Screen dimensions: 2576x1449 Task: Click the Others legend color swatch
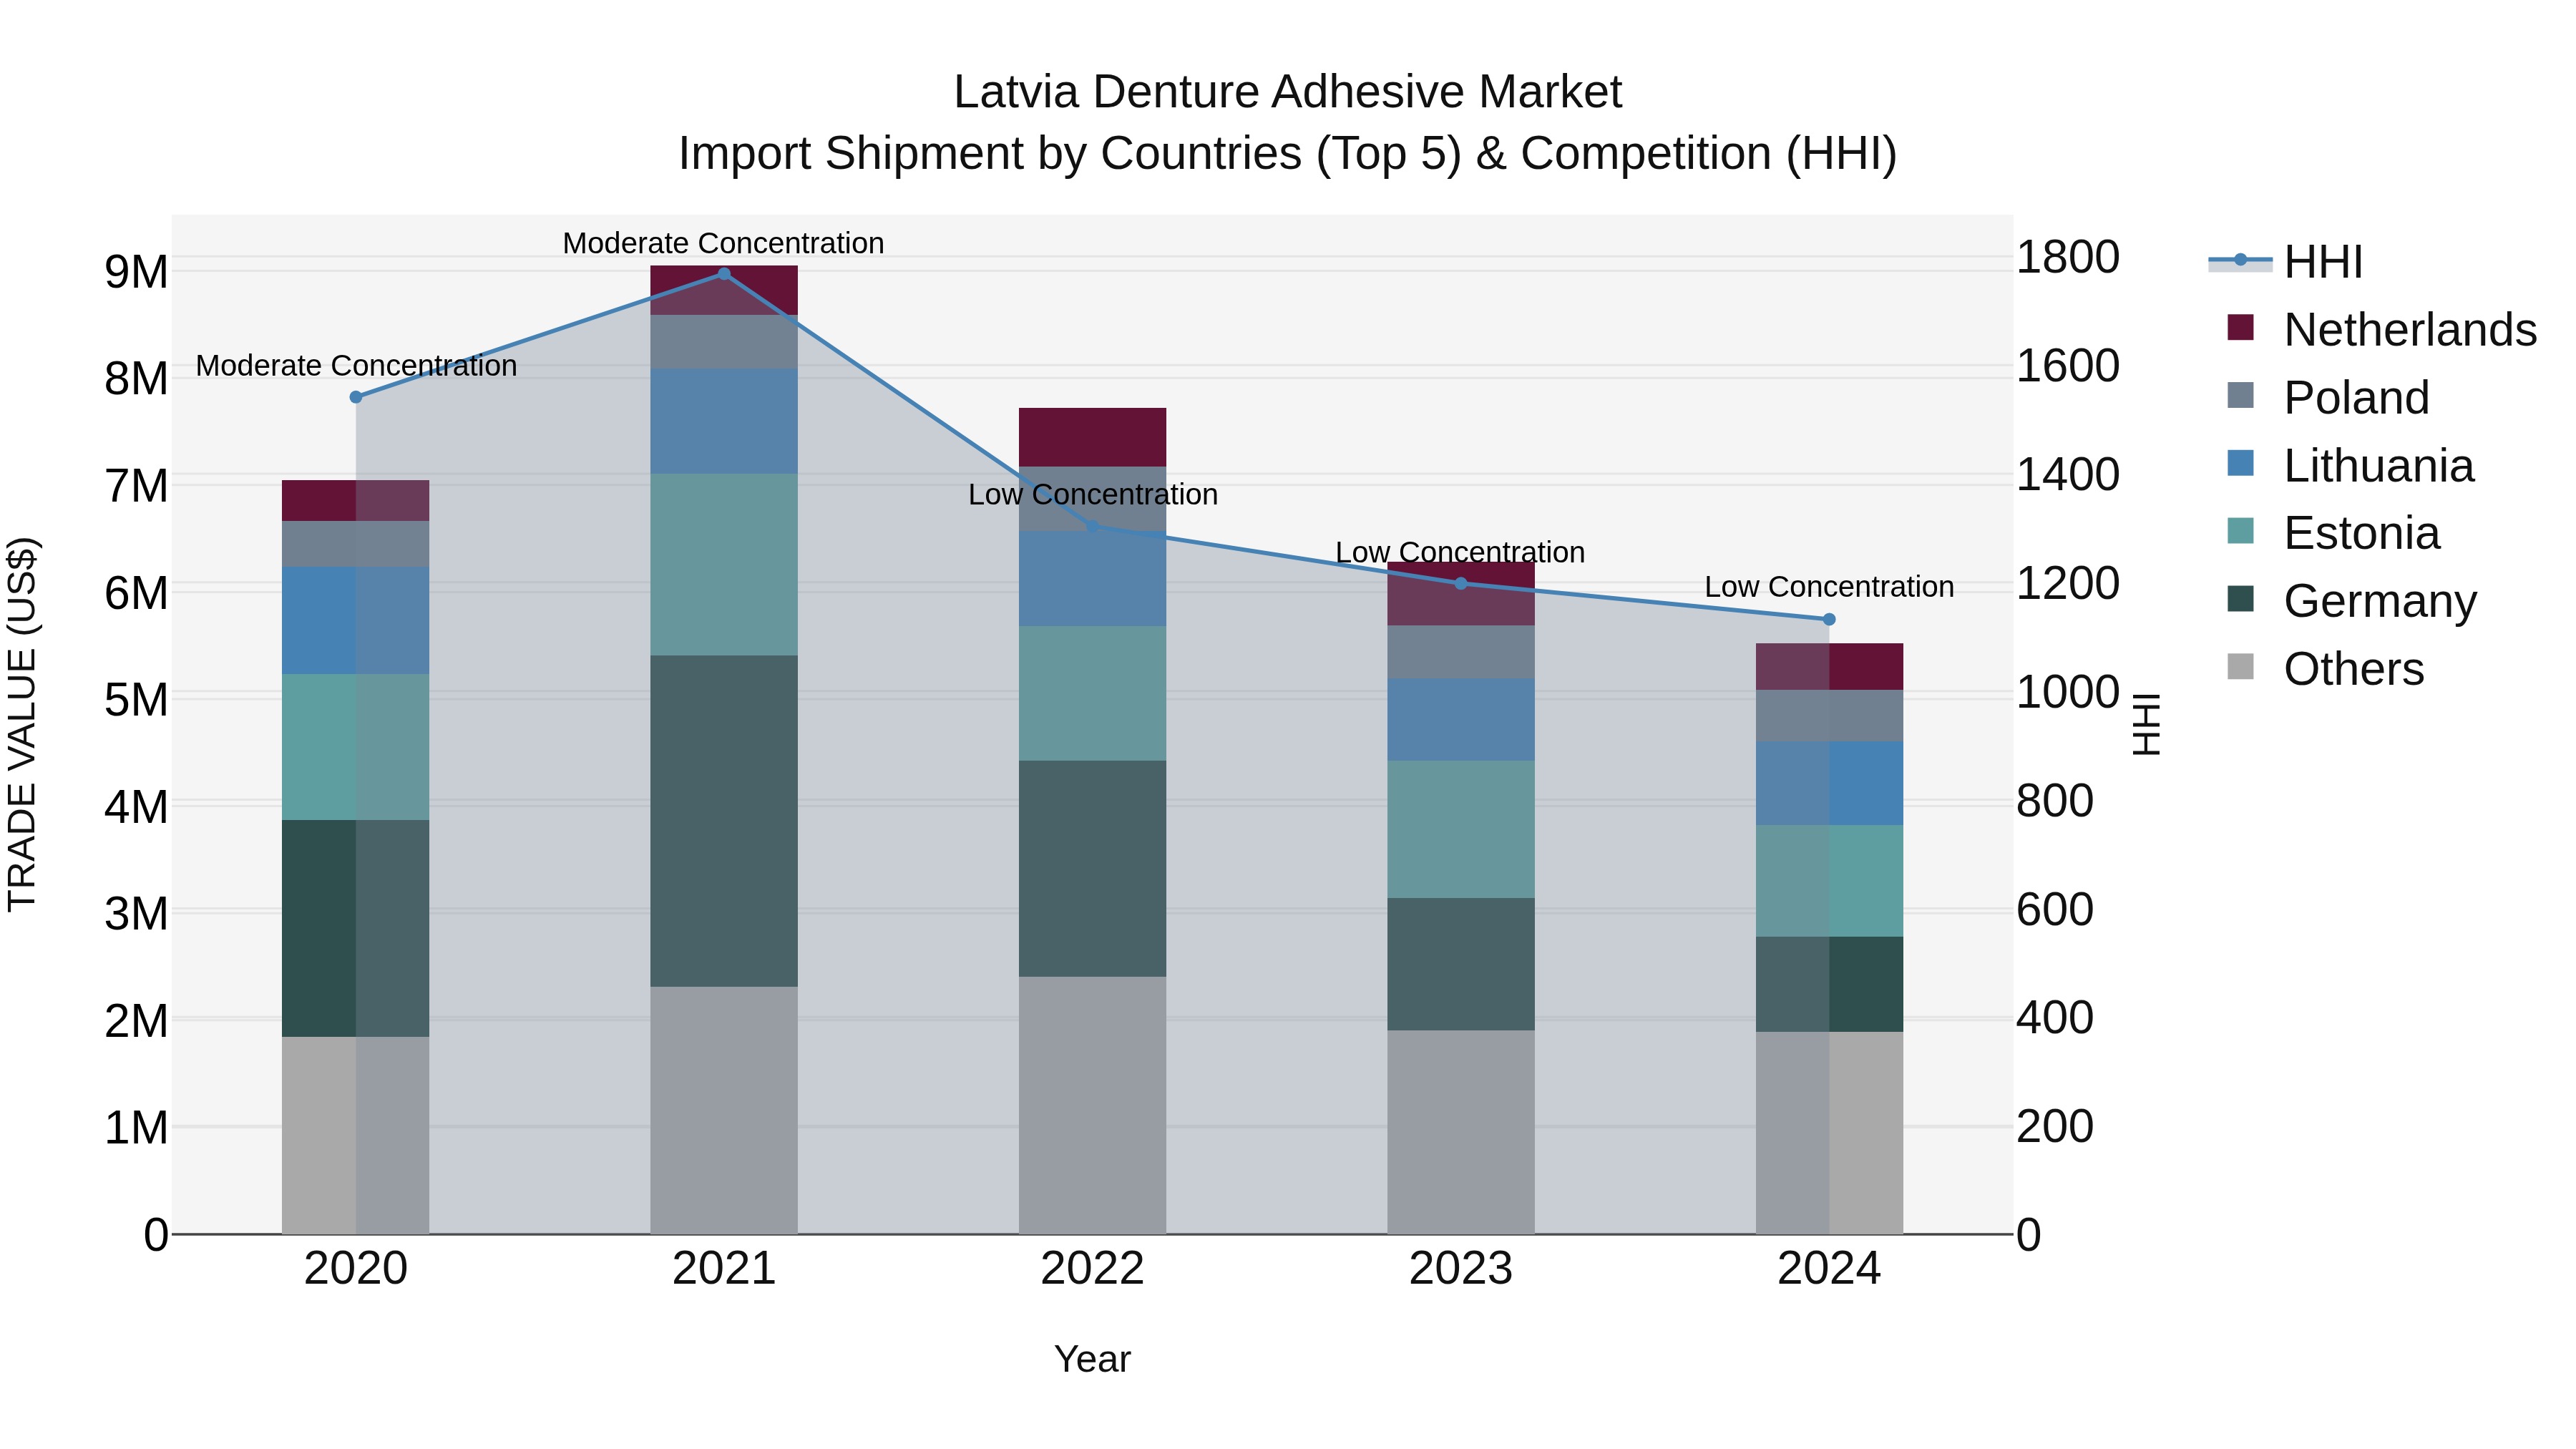click(2241, 667)
